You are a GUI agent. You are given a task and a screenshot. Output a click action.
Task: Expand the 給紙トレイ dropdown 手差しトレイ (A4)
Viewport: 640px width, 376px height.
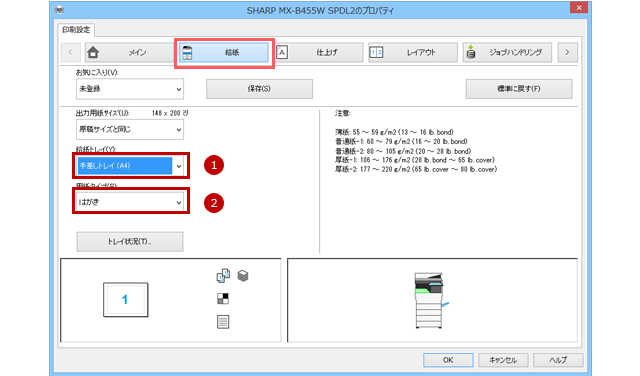[131, 166]
